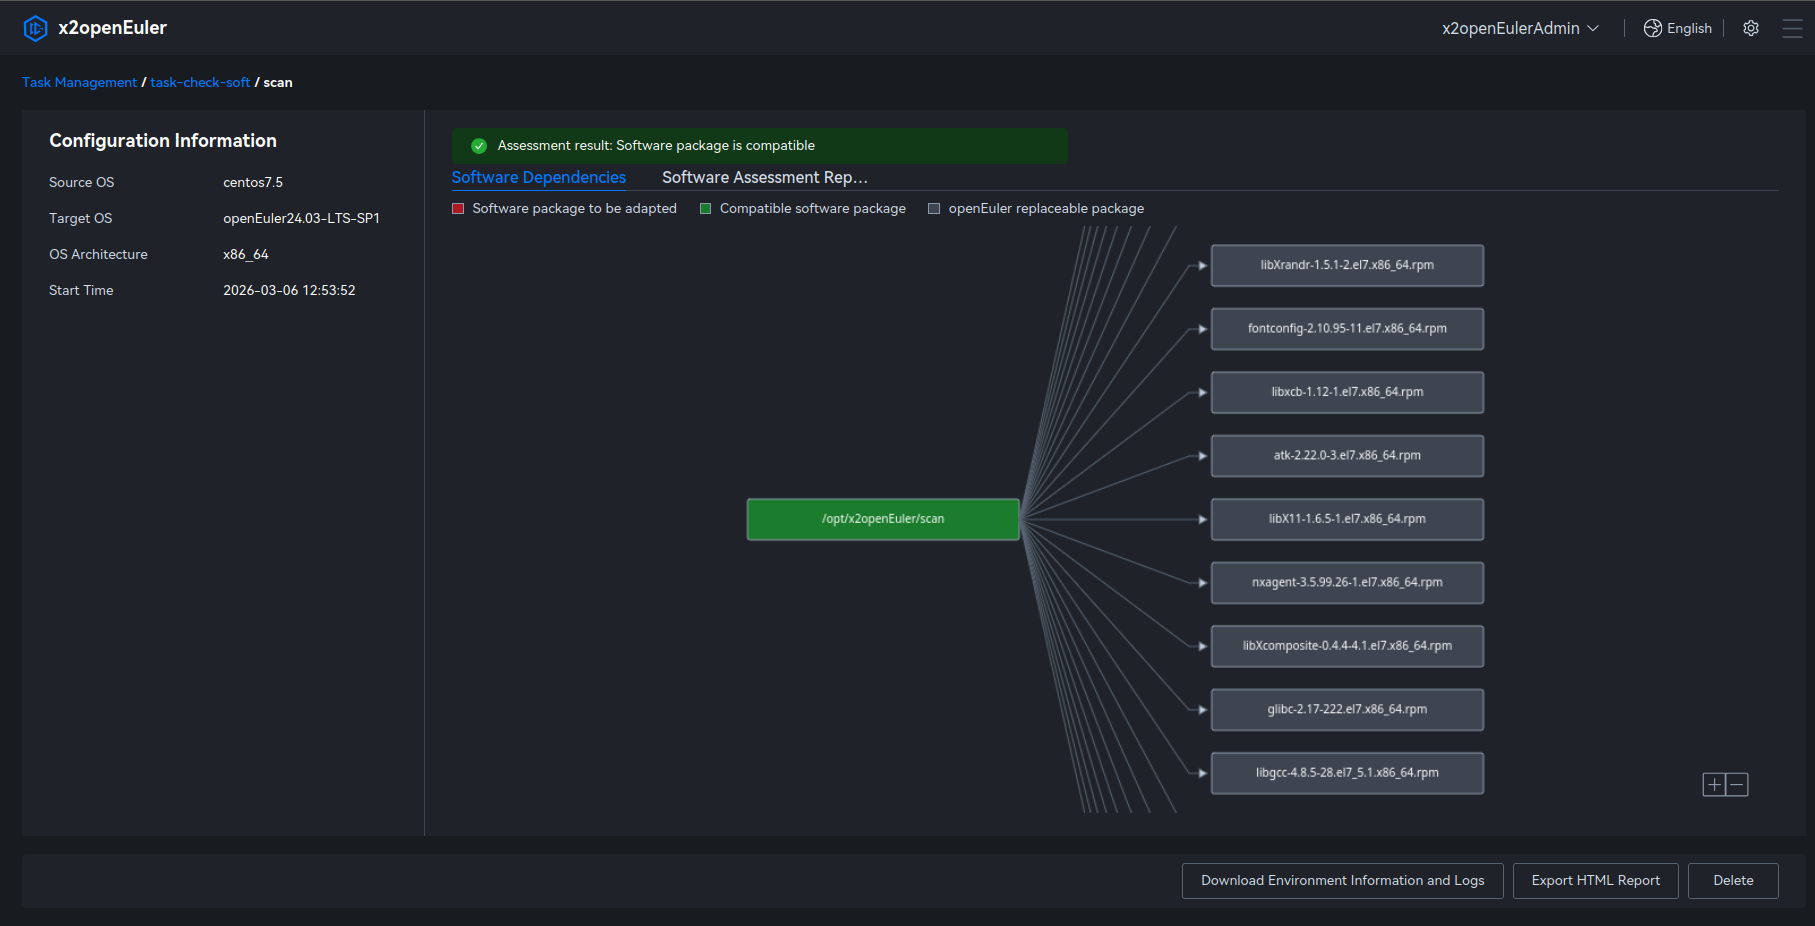Zoom out the dependency graph

click(1737, 785)
